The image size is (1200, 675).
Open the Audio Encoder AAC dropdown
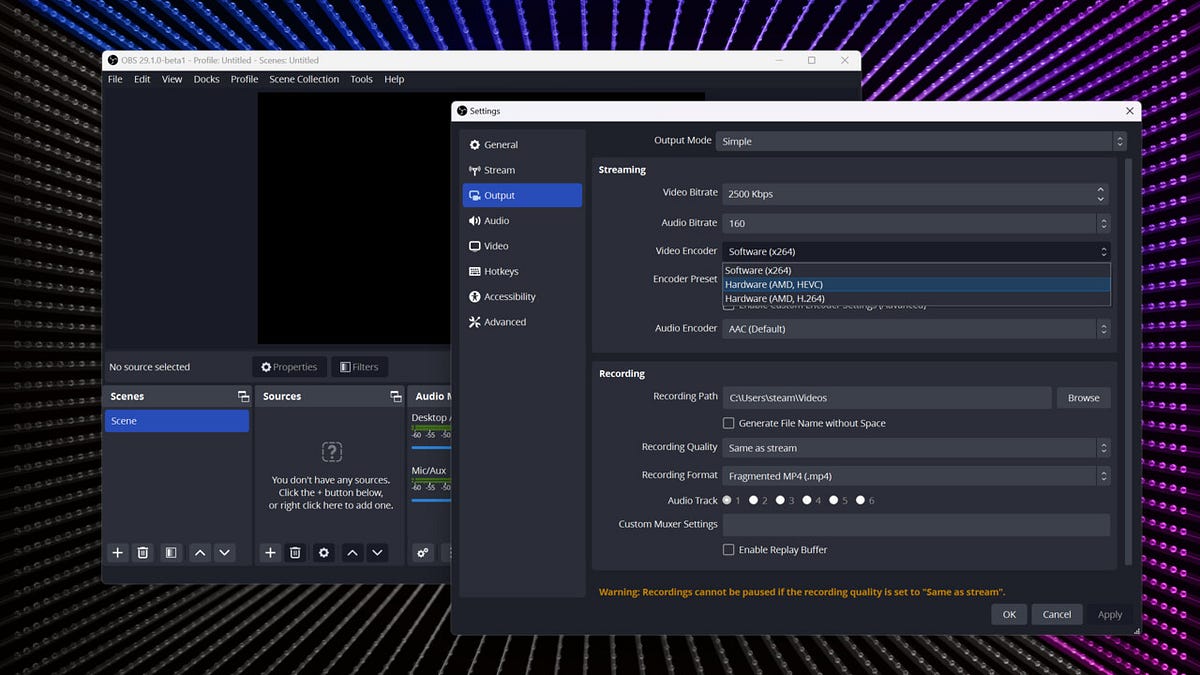(x=916, y=329)
